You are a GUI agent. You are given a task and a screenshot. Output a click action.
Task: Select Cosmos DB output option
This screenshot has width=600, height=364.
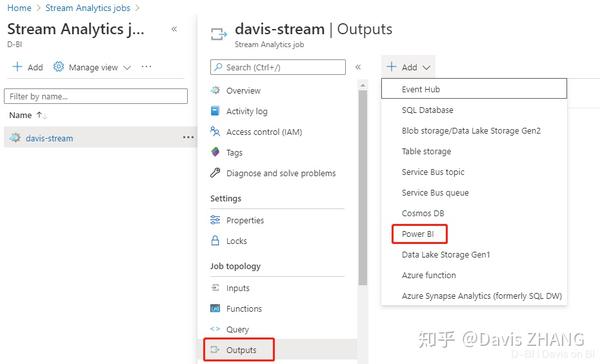(423, 213)
